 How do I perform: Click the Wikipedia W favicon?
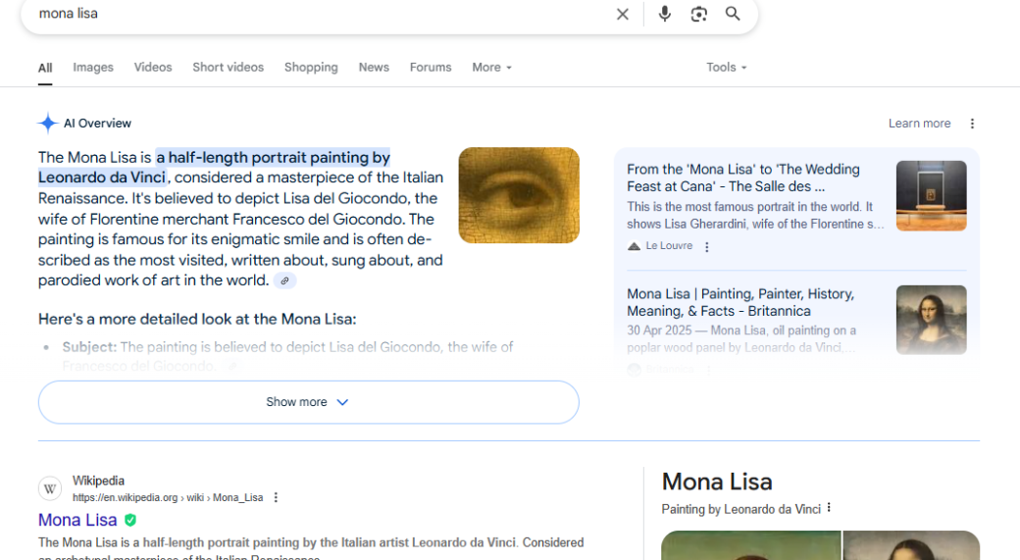[50, 488]
